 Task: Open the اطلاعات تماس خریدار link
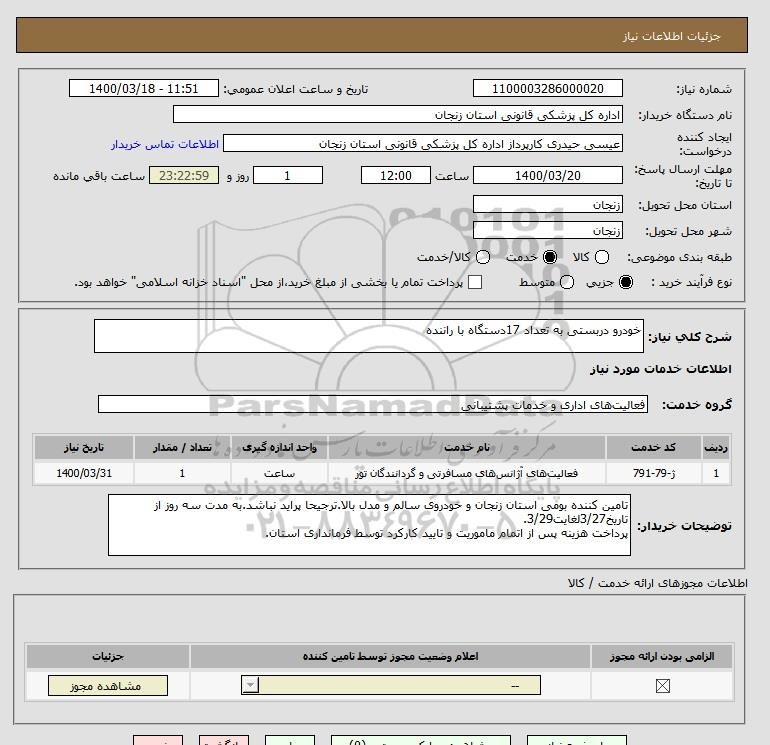[165, 144]
